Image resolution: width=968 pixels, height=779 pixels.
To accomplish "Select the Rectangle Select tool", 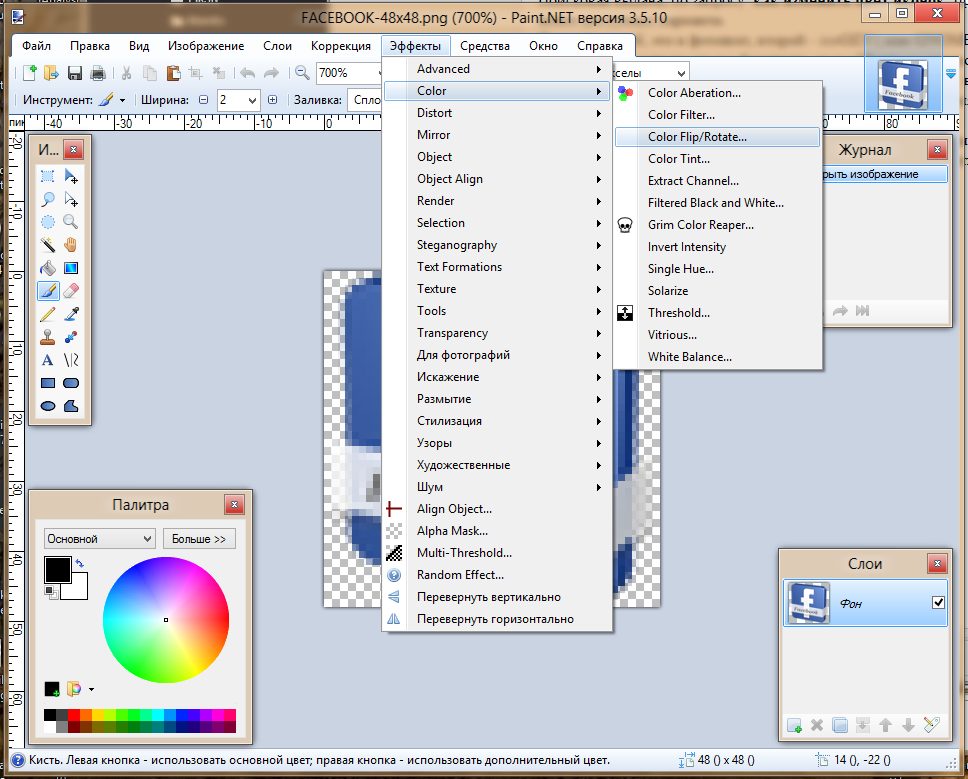I will (x=48, y=177).
